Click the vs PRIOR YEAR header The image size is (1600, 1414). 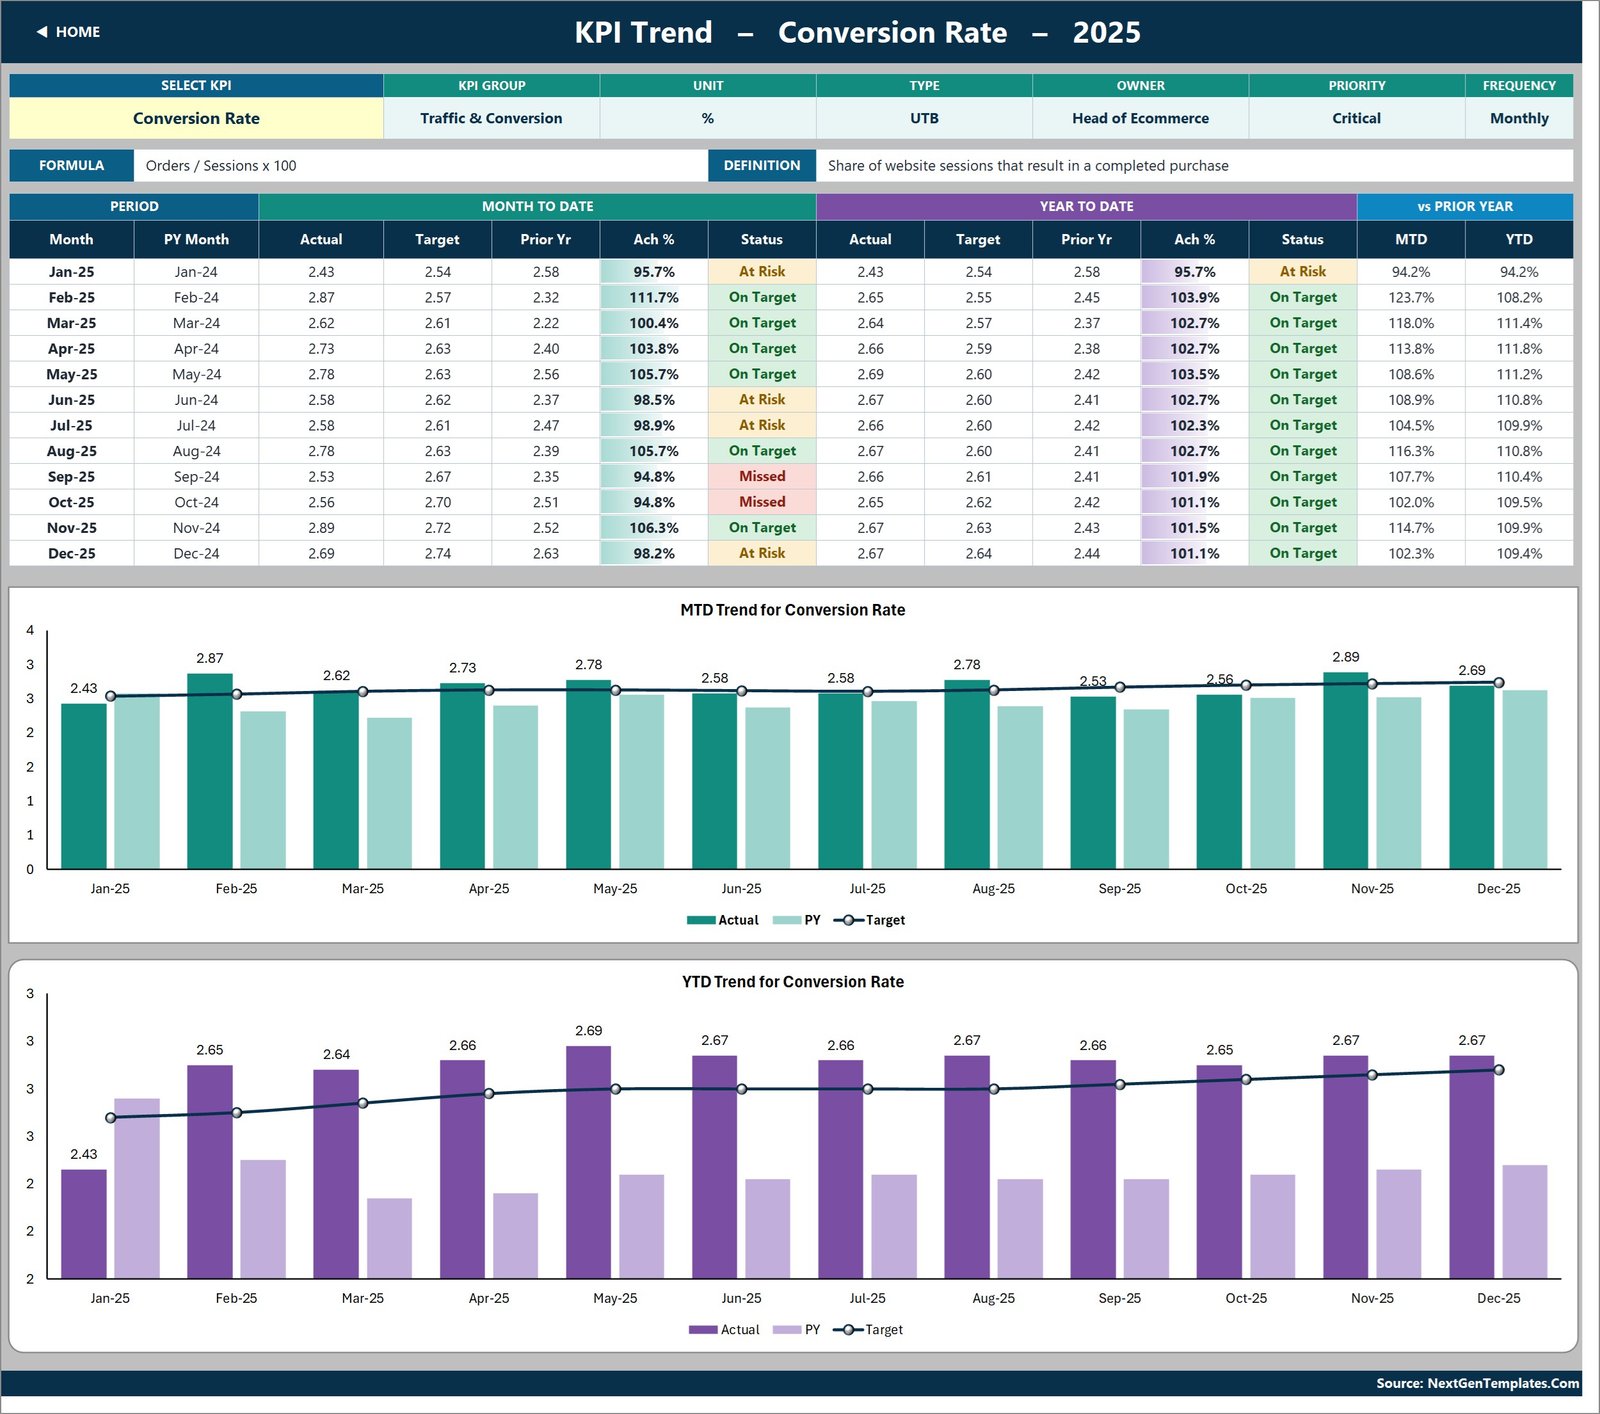[1465, 206]
